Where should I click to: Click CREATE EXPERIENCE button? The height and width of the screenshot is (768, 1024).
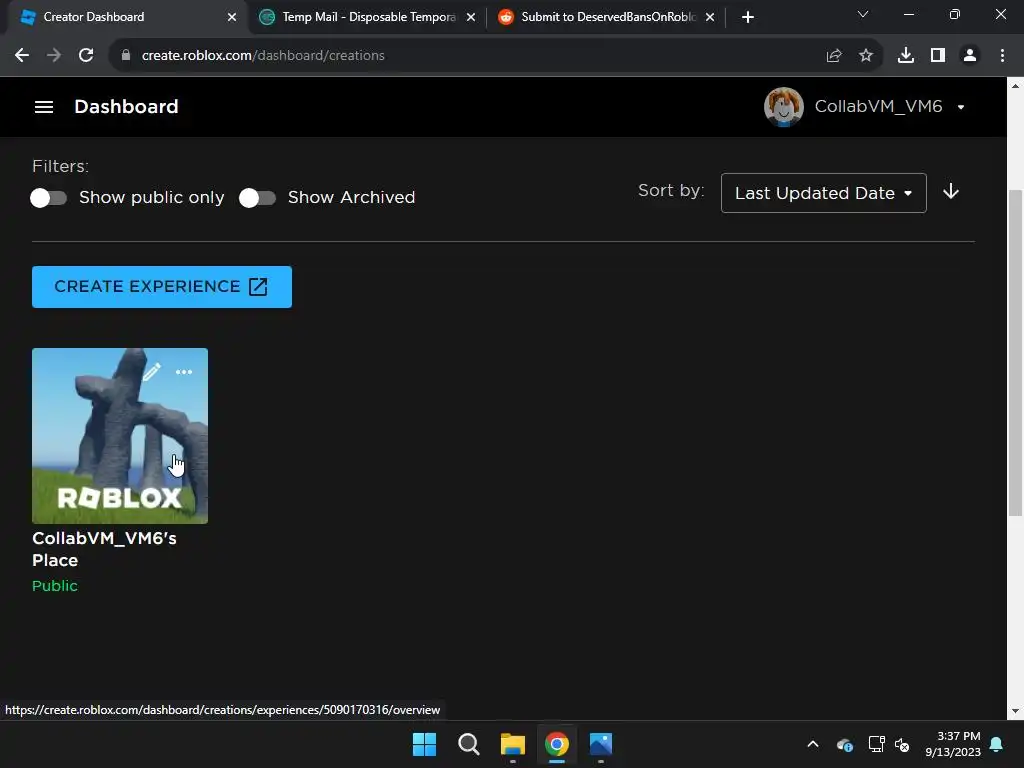162,287
